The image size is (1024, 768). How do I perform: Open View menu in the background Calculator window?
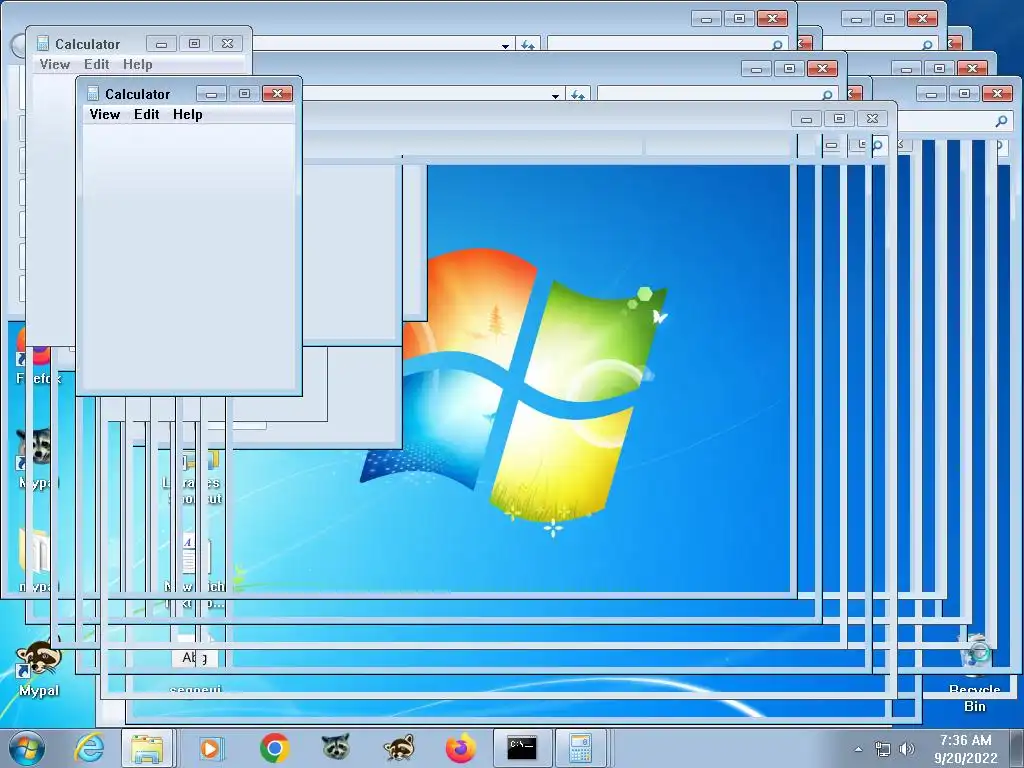click(x=54, y=64)
